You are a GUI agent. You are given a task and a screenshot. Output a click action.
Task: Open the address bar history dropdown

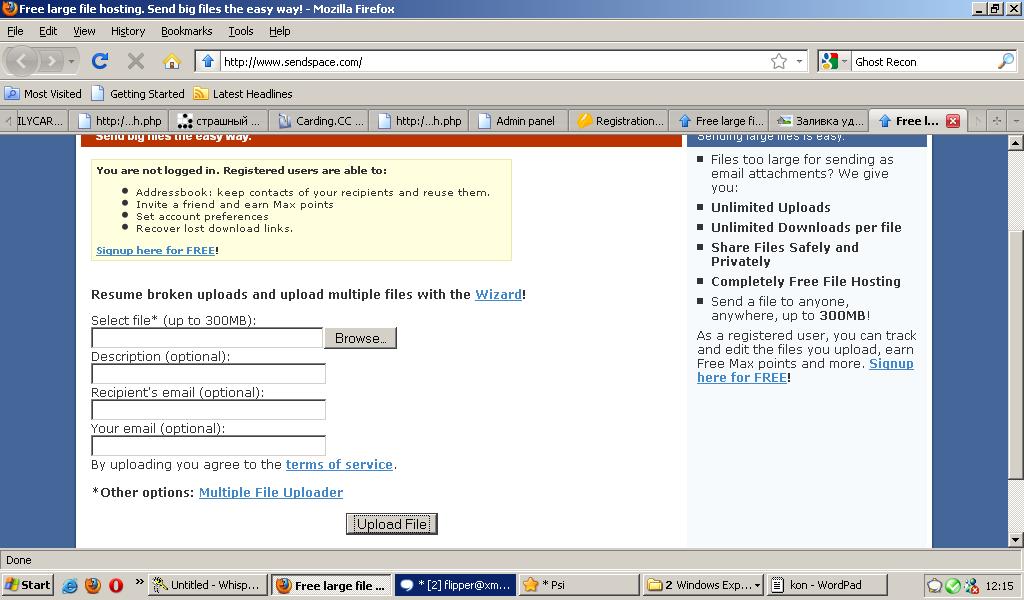point(799,61)
